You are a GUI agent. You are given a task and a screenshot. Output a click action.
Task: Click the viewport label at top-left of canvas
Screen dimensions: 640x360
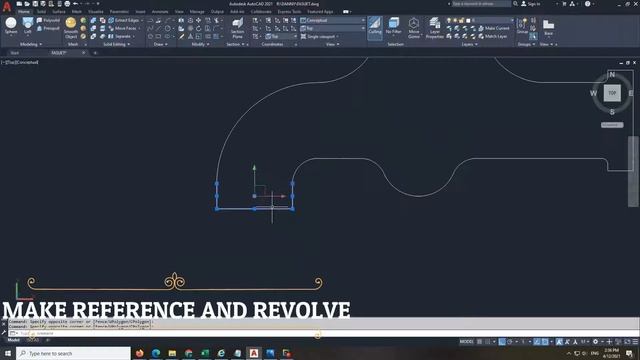[20, 62]
